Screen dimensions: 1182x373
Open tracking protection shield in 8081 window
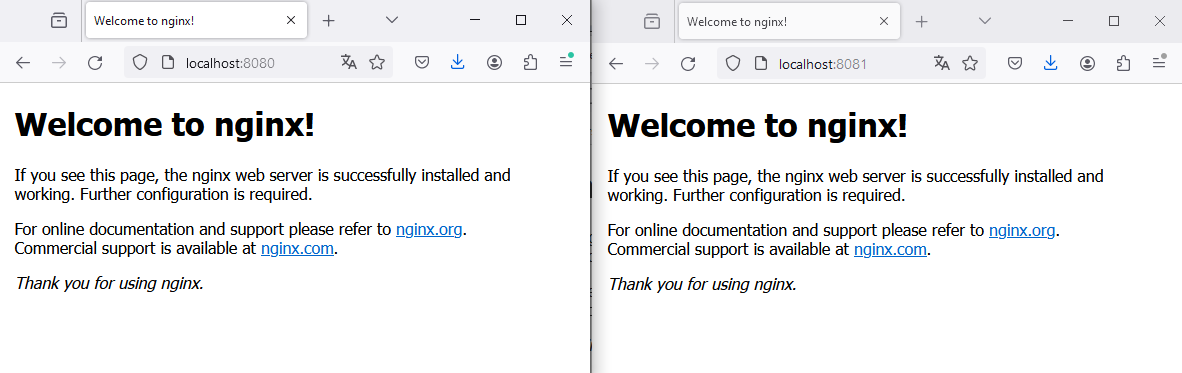pyautogui.click(x=733, y=63)
